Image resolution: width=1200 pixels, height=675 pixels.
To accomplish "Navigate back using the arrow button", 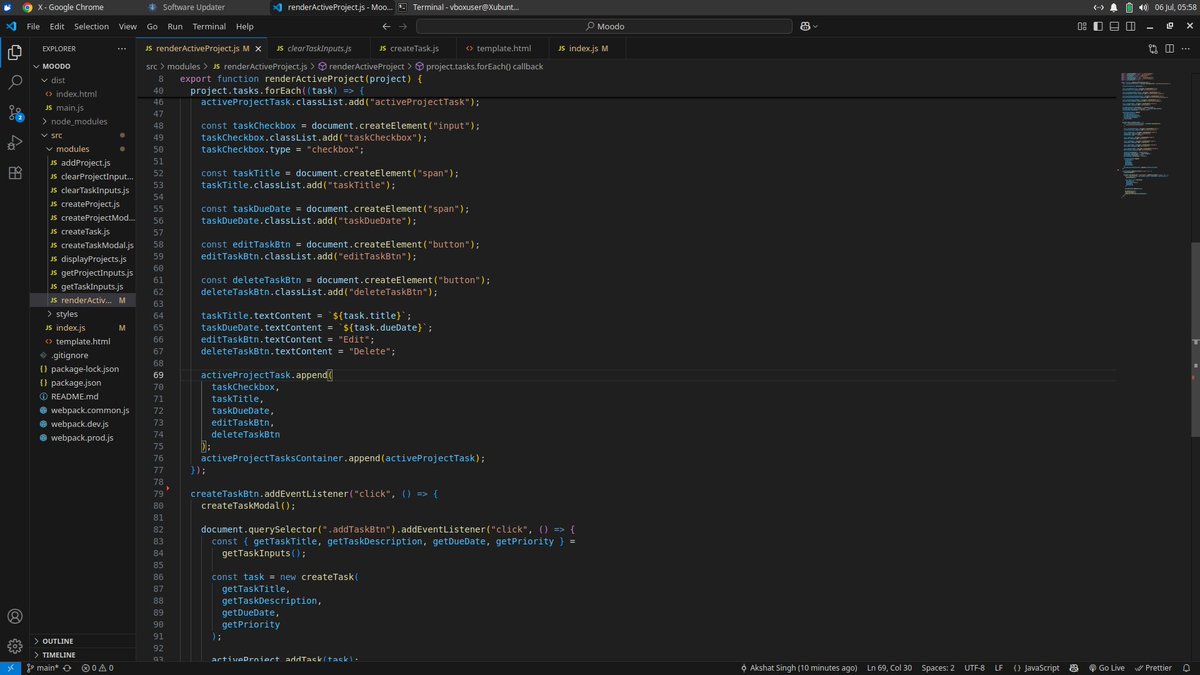I will click(386, 26).
